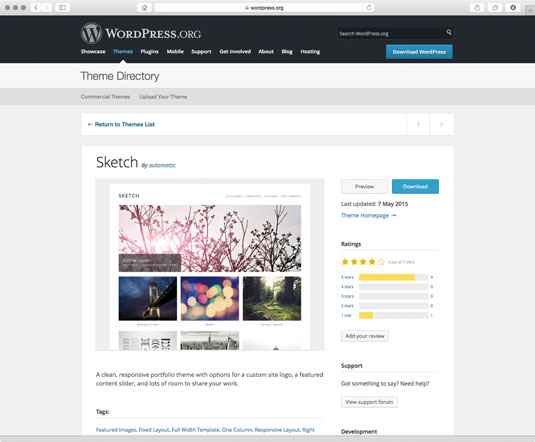Go to previous theme arrow

[x=418, y=124]
